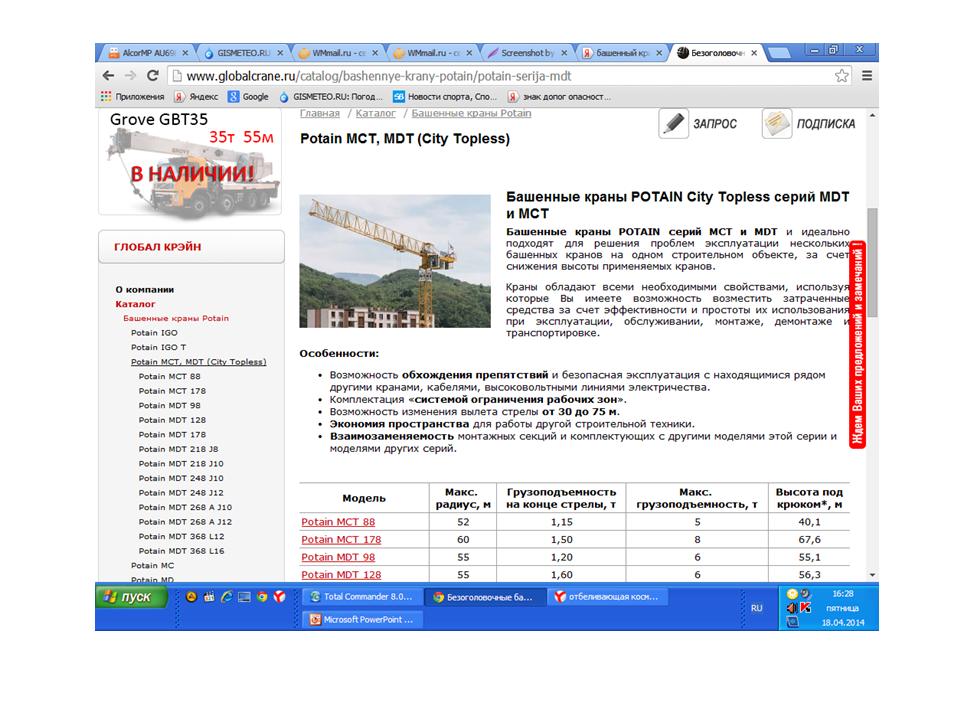Click the red vertical feedback tab
960x720 pixels.
click(857, 345)
